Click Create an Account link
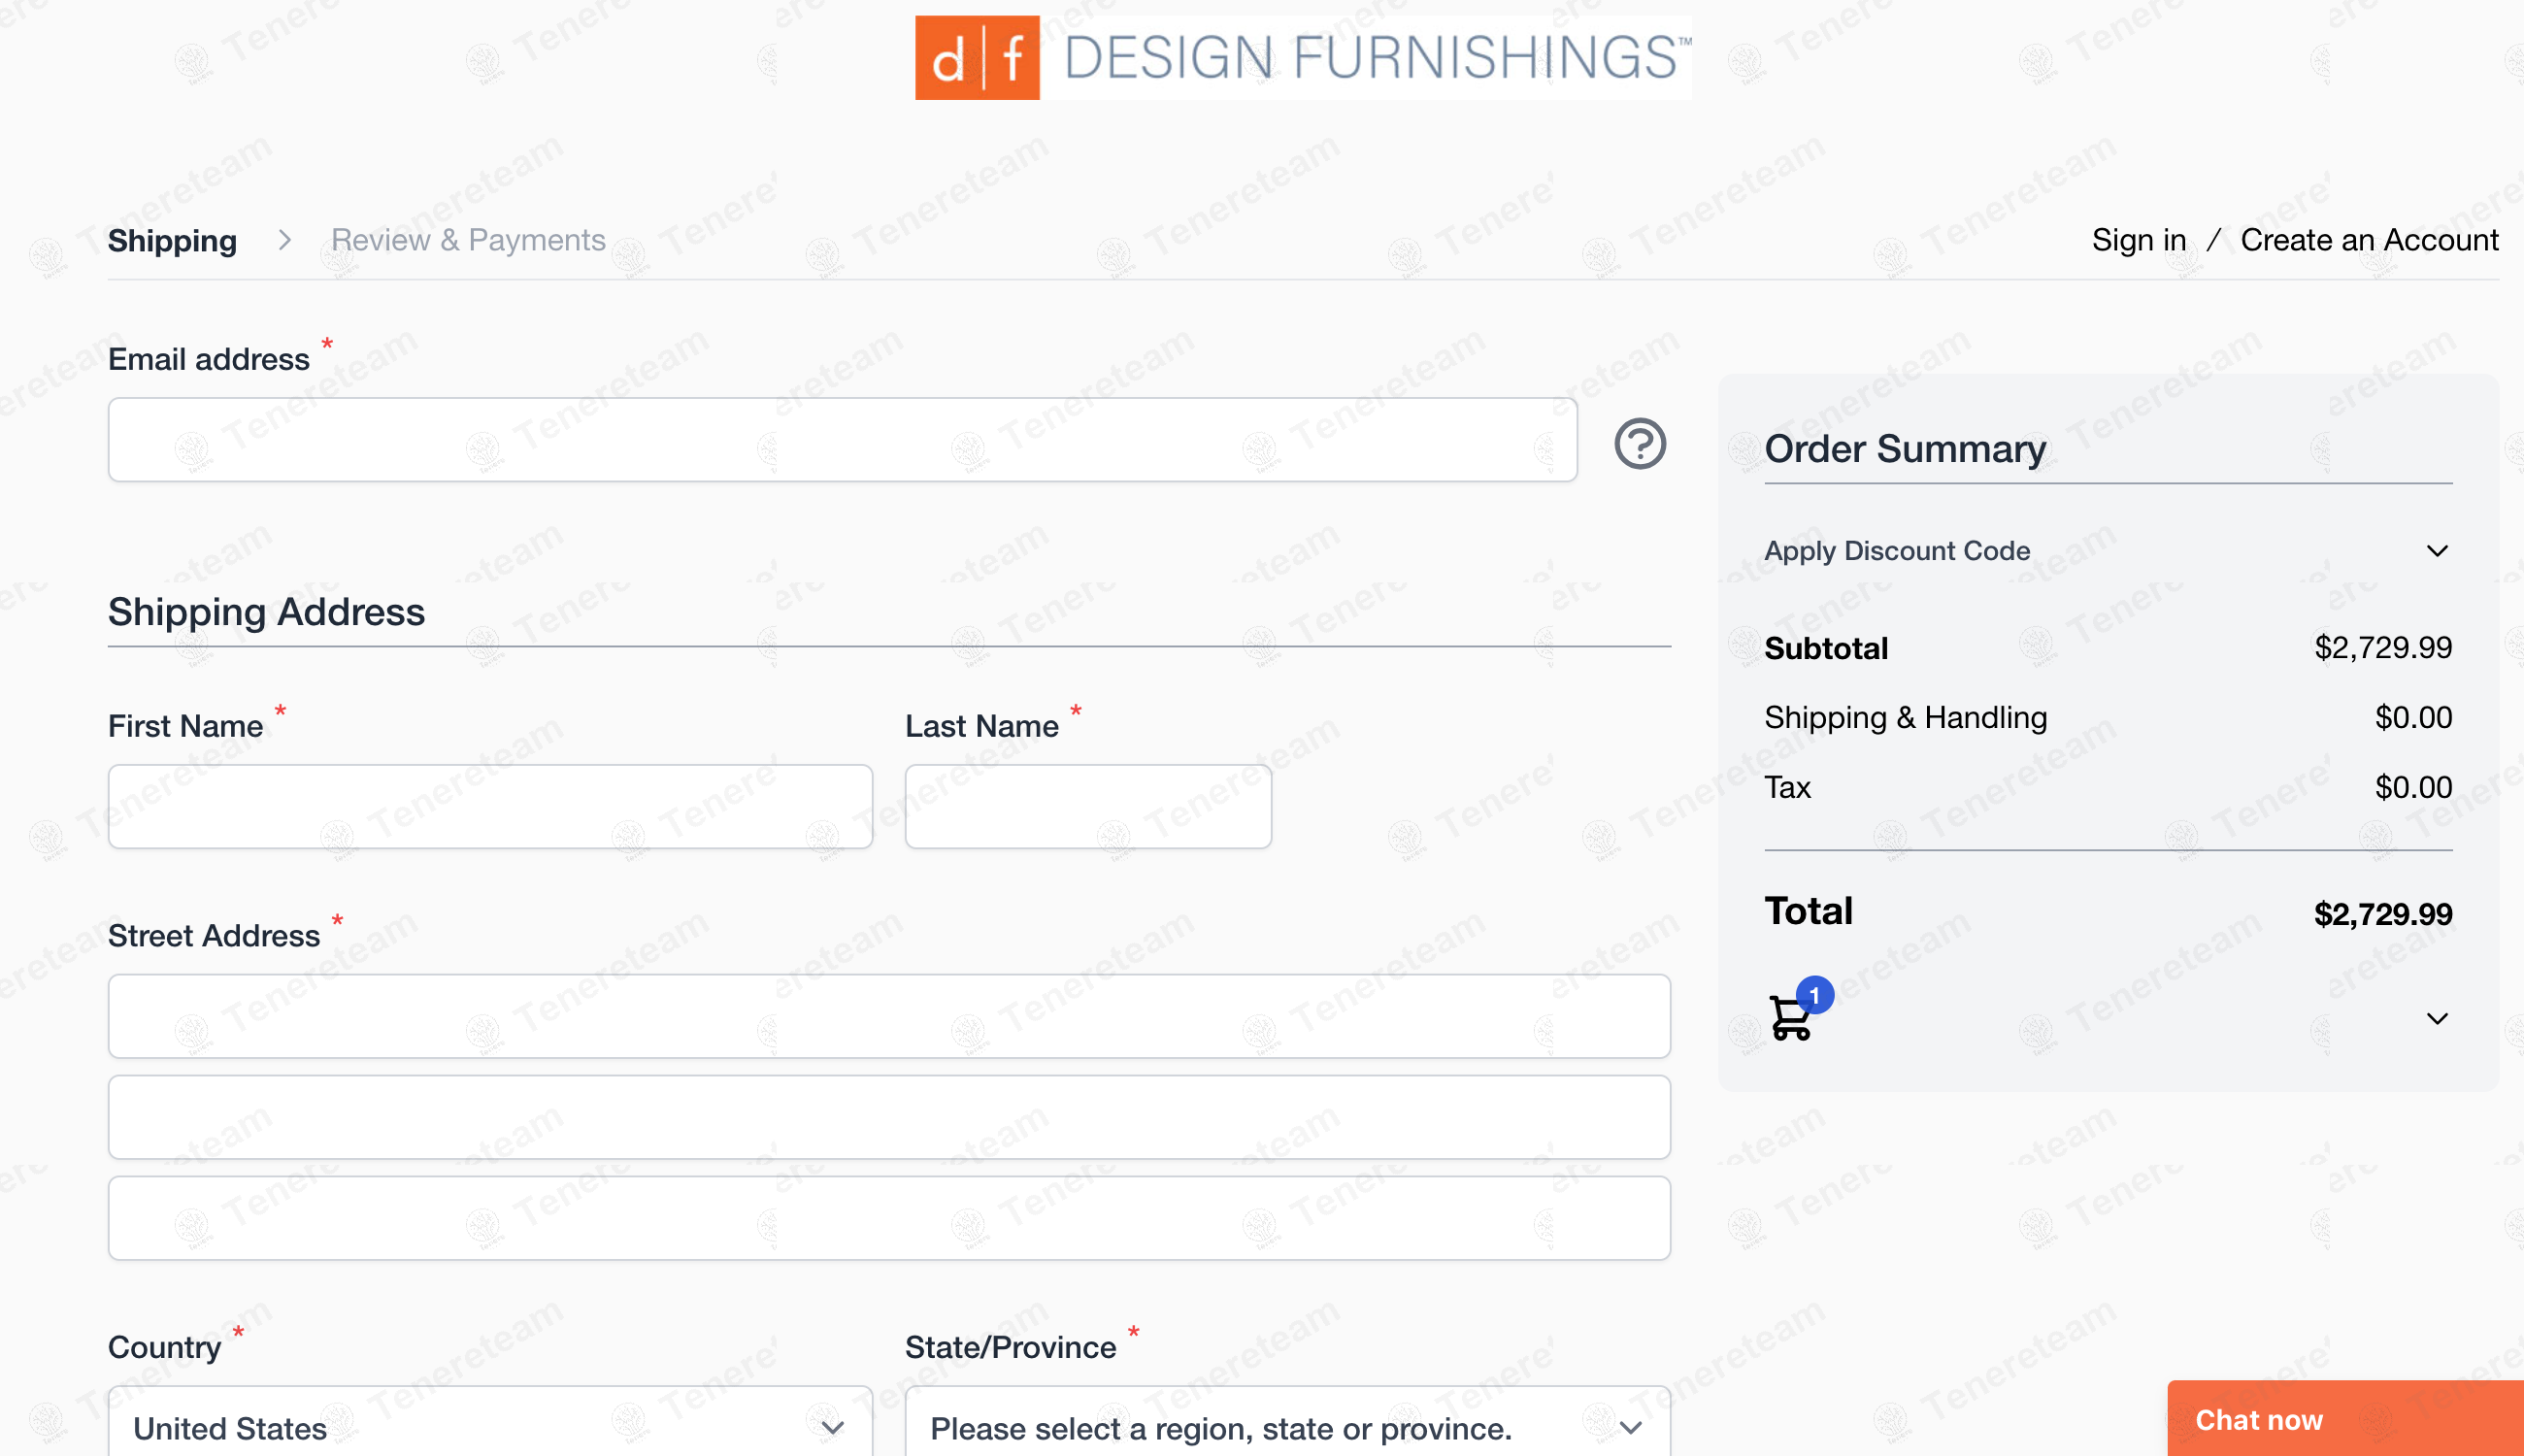The width and height of the screenshot is (2524, 1456). pyautogui.click(x=2369, y=240)
